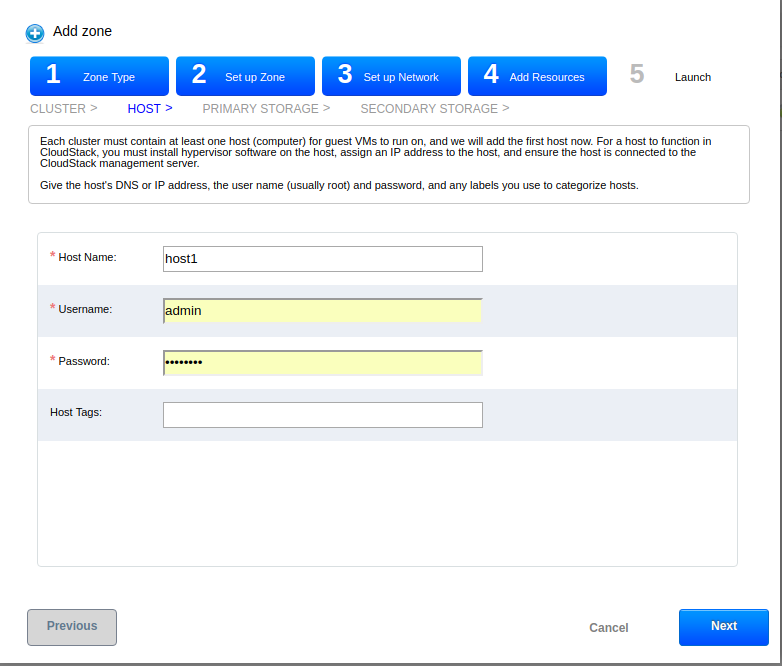Click the description paragraph starting with Each cluster
Image resolution: width=782 pixels, height=666 pixels.
(376, 152)
